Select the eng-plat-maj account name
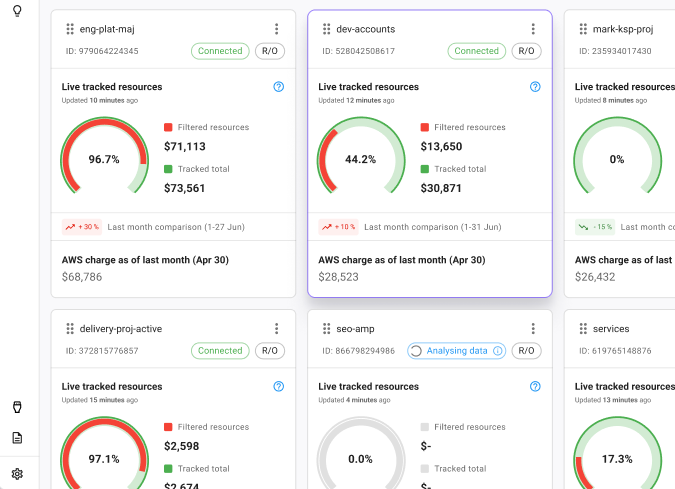Screen dimensions: 675x489 [107, 29]
